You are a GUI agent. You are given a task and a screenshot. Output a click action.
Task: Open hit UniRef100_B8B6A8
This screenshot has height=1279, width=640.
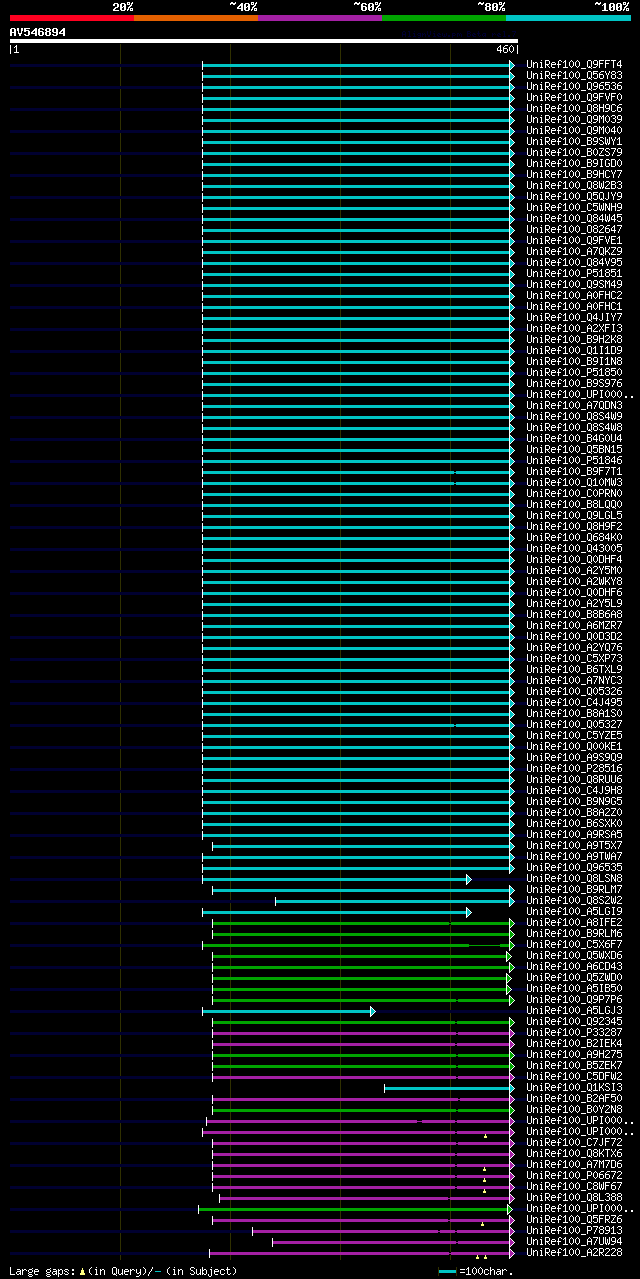click(574, 614)
